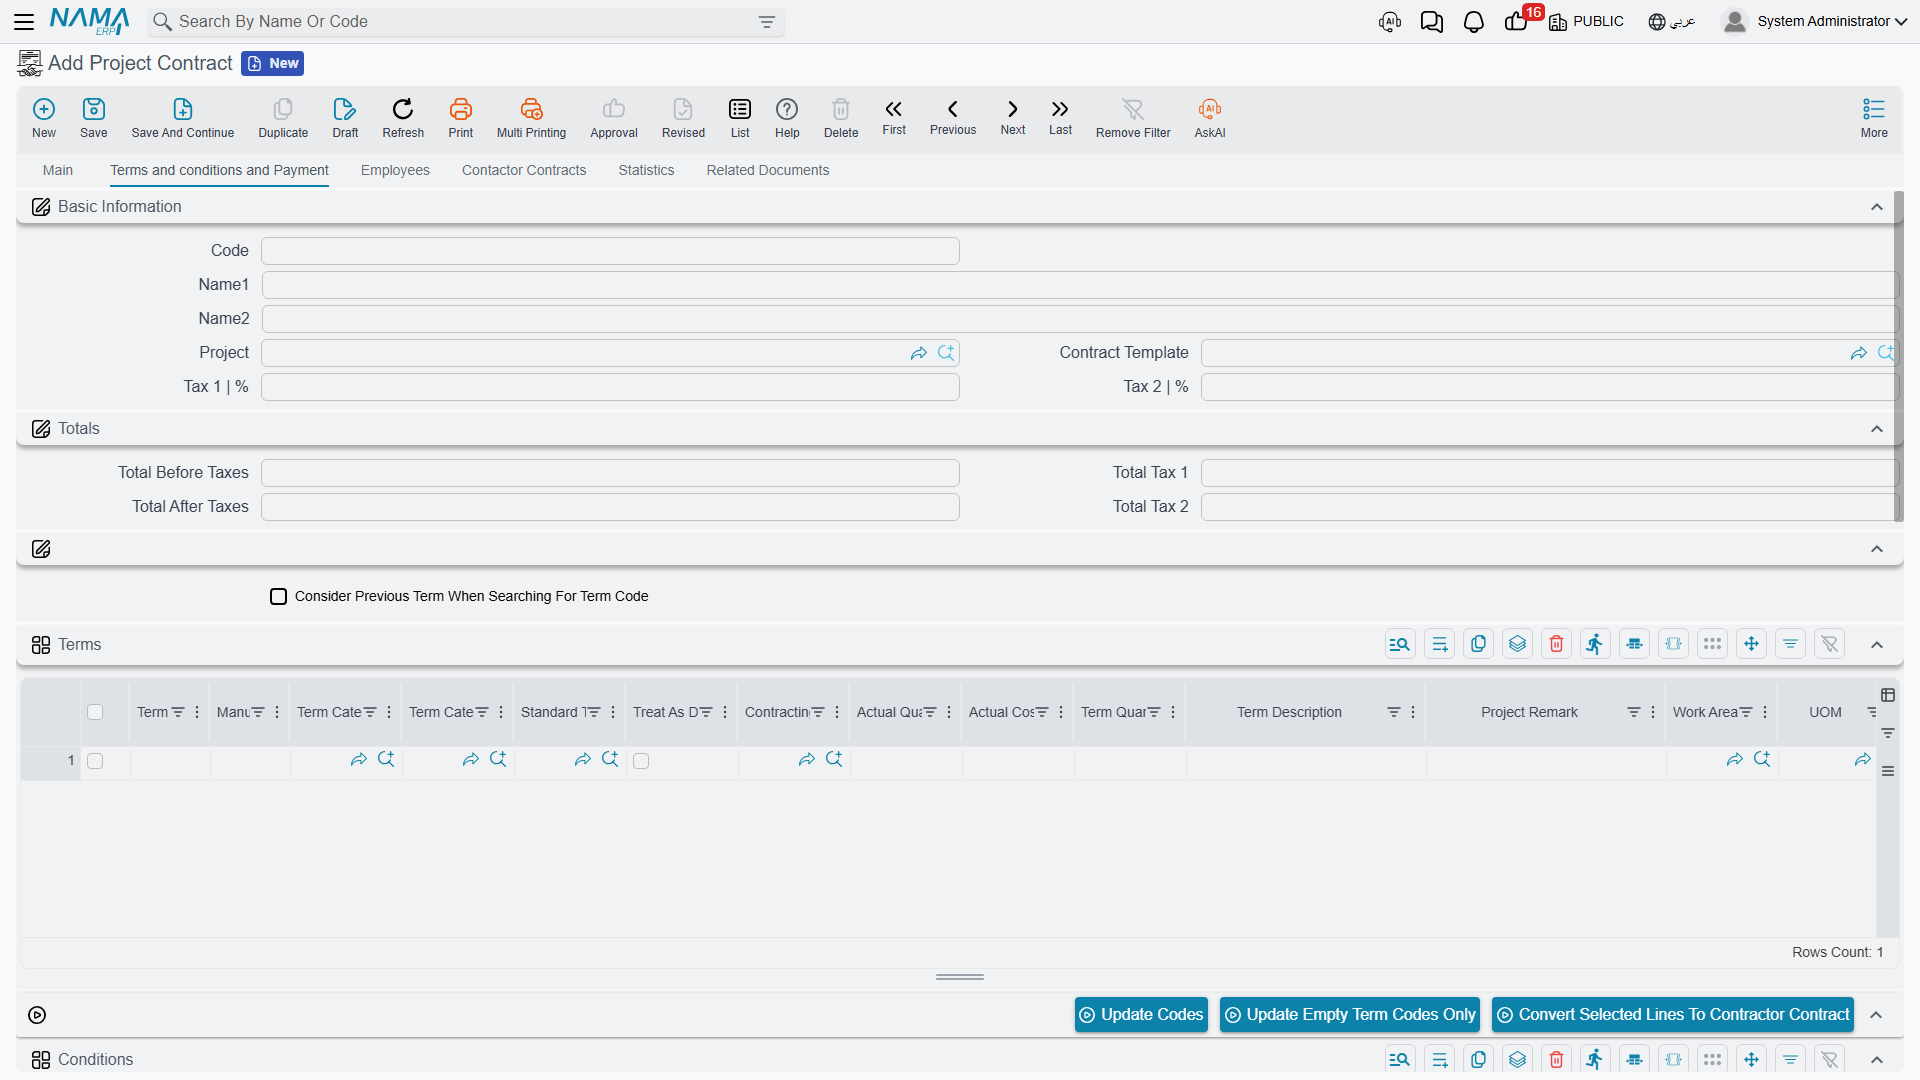
Task: Focus the Name1 input field
Action: pyautogui.click(x=1080, y=285)
